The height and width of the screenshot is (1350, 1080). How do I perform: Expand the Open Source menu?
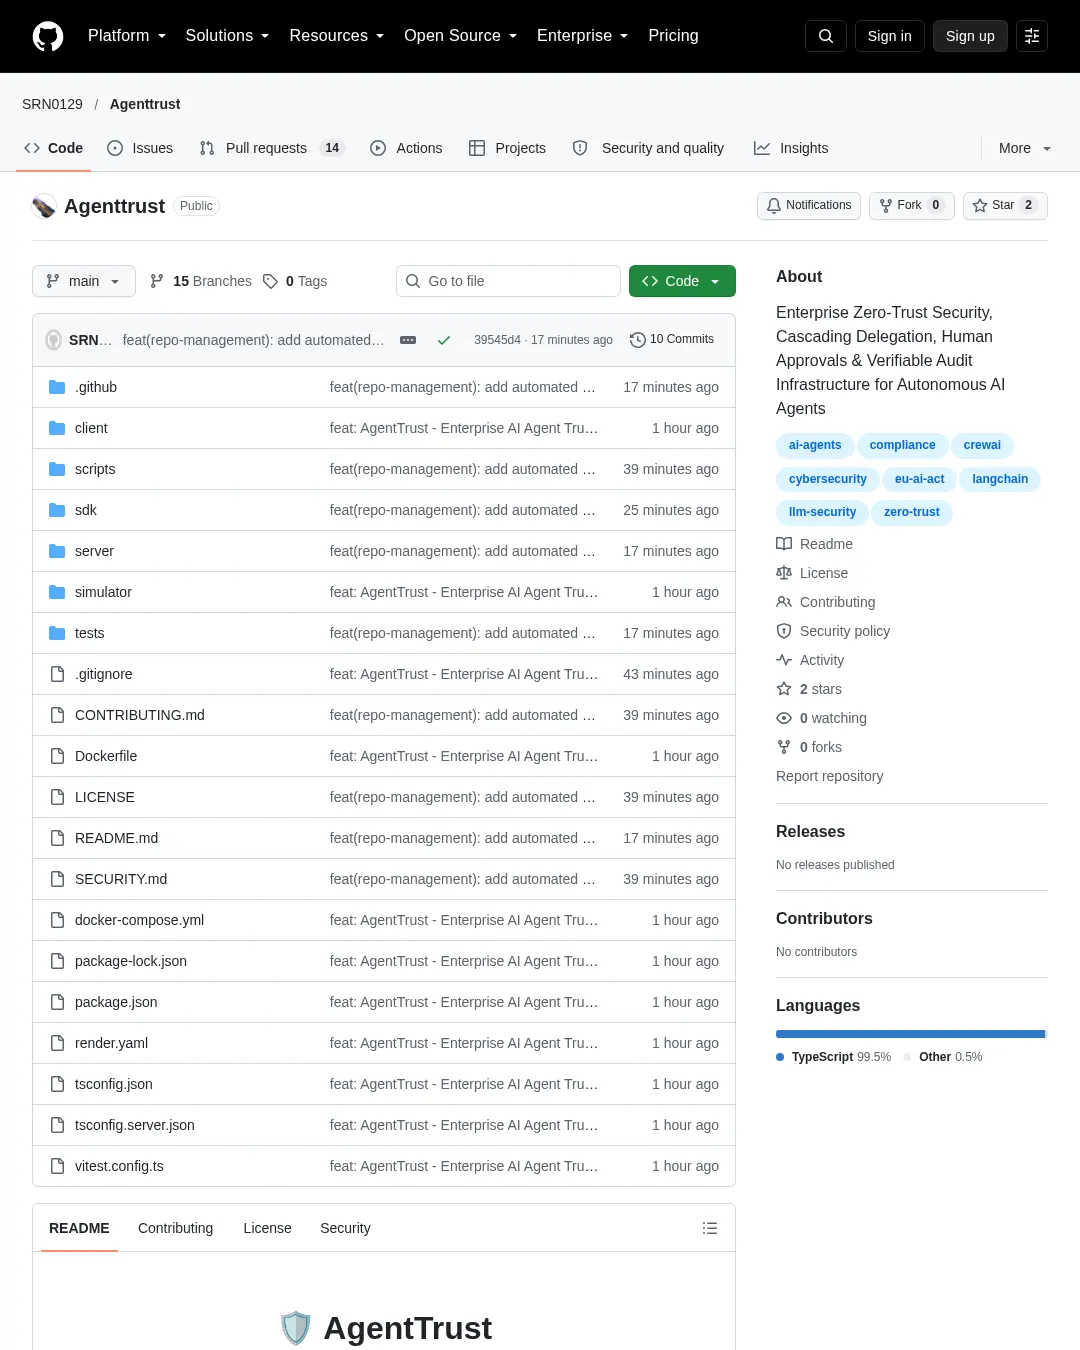[461, 36]
